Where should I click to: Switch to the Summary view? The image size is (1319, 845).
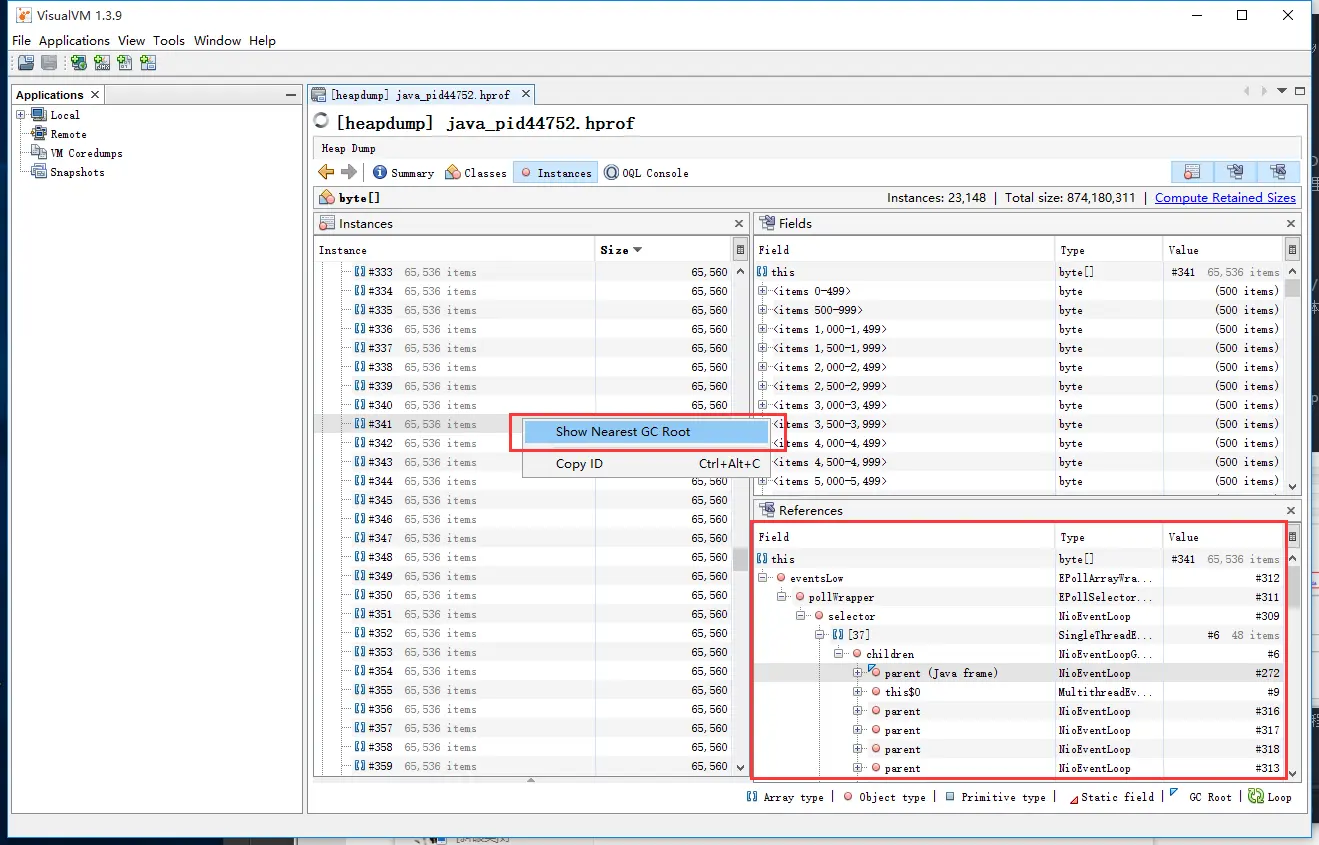[403, 173]
